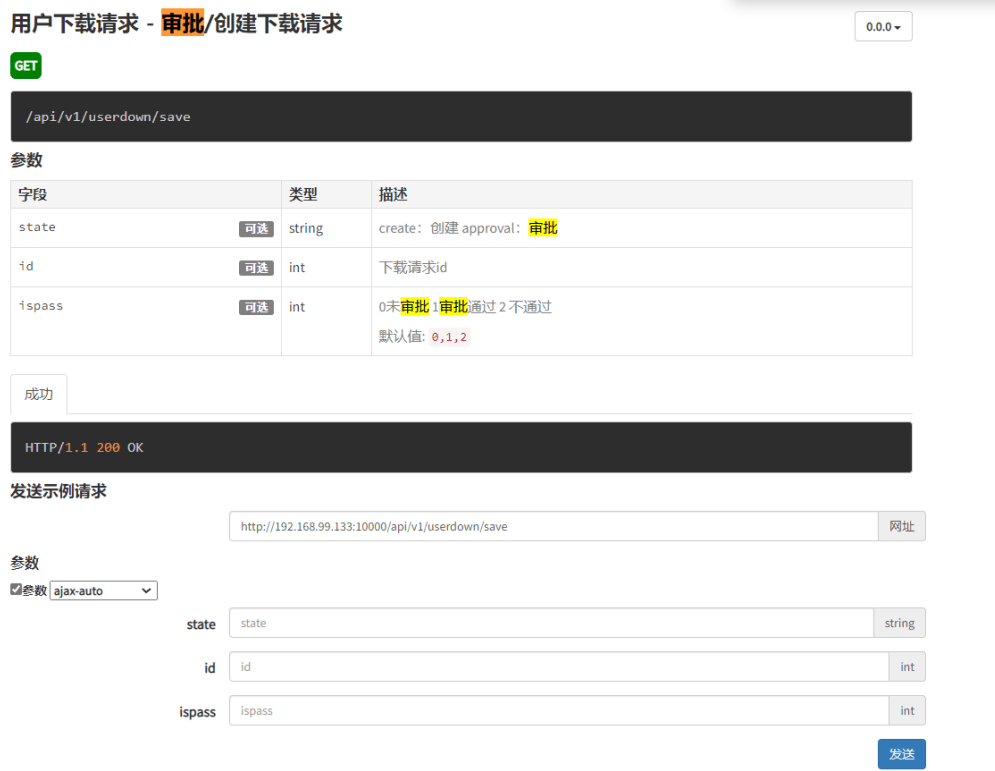Viewport: 995px width, 771px height.
Task: Click into the id input field
Action: [558, 667]
